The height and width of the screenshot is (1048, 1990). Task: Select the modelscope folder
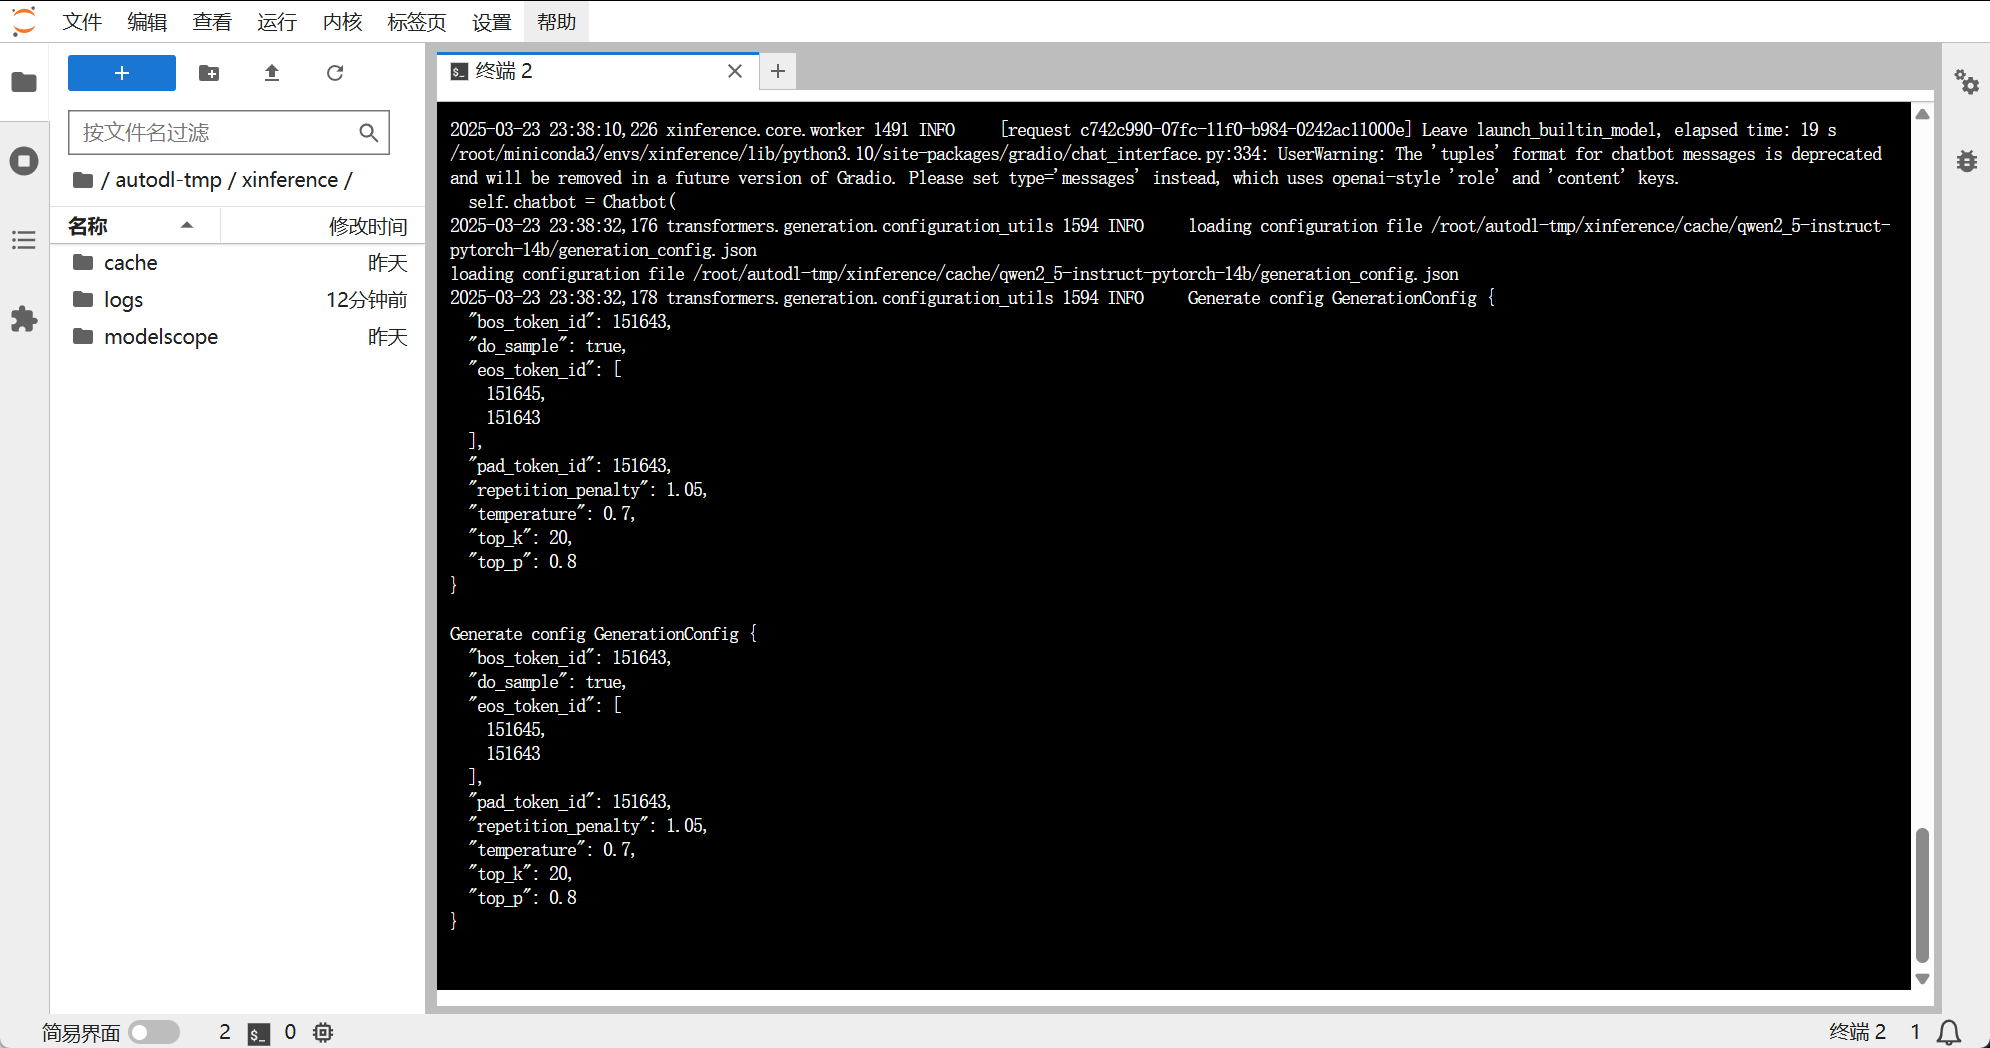point(238,337)
